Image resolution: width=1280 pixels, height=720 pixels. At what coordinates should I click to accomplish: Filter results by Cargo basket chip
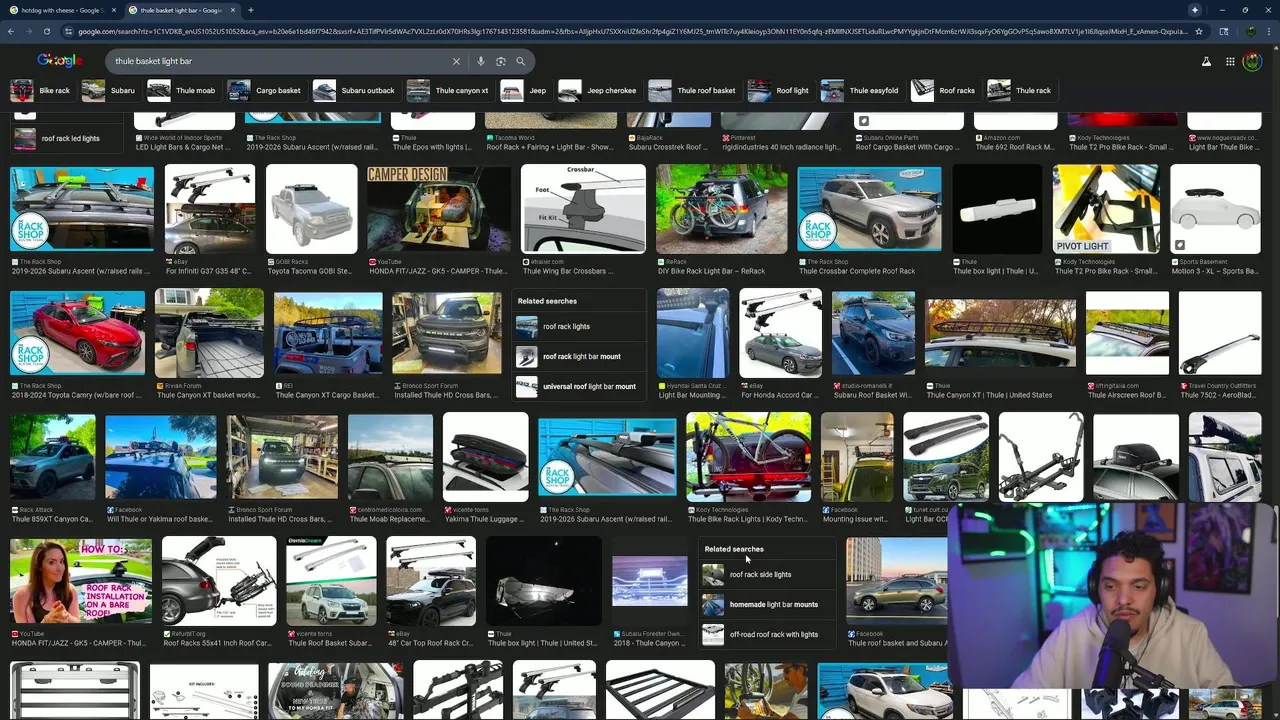[x=265, y=91]
